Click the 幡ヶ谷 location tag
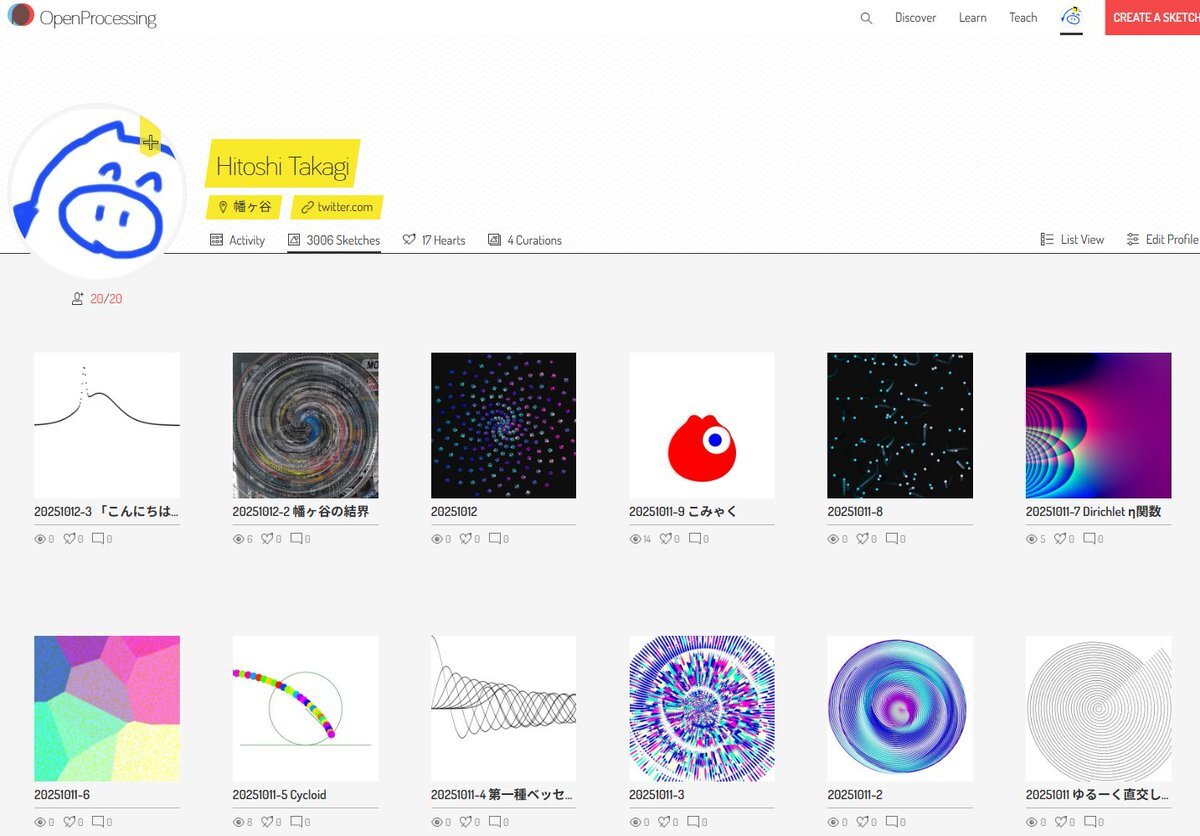 click(x=245, y=207)
